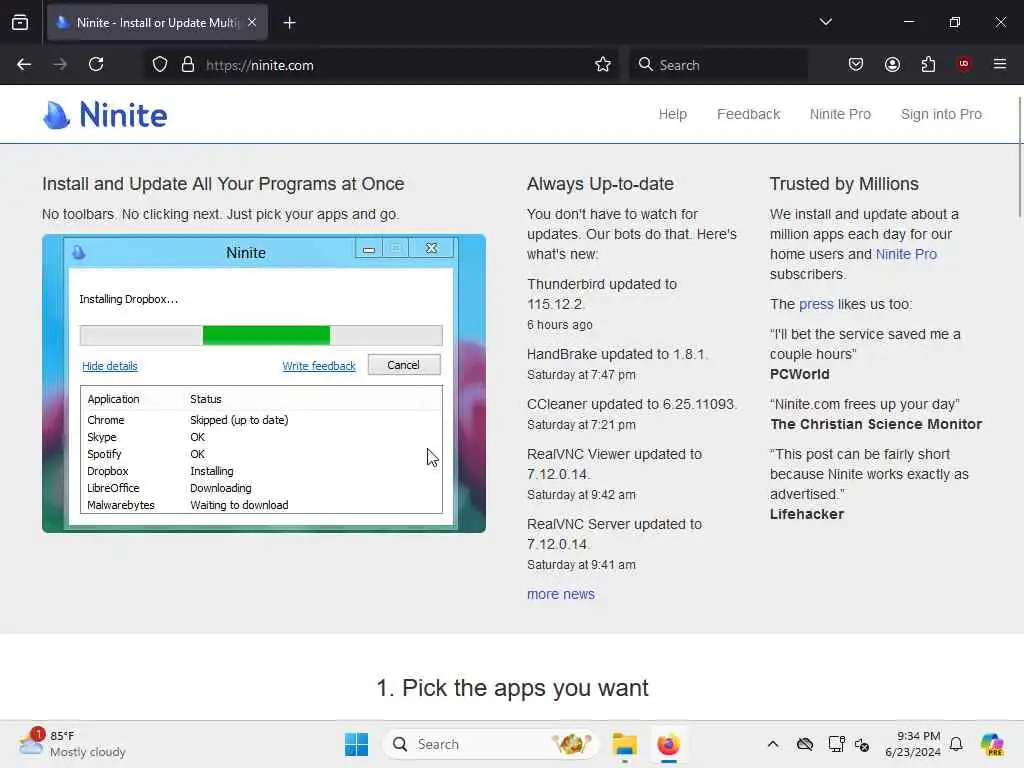
Task: Open the more news link
Action: point(561,594)
